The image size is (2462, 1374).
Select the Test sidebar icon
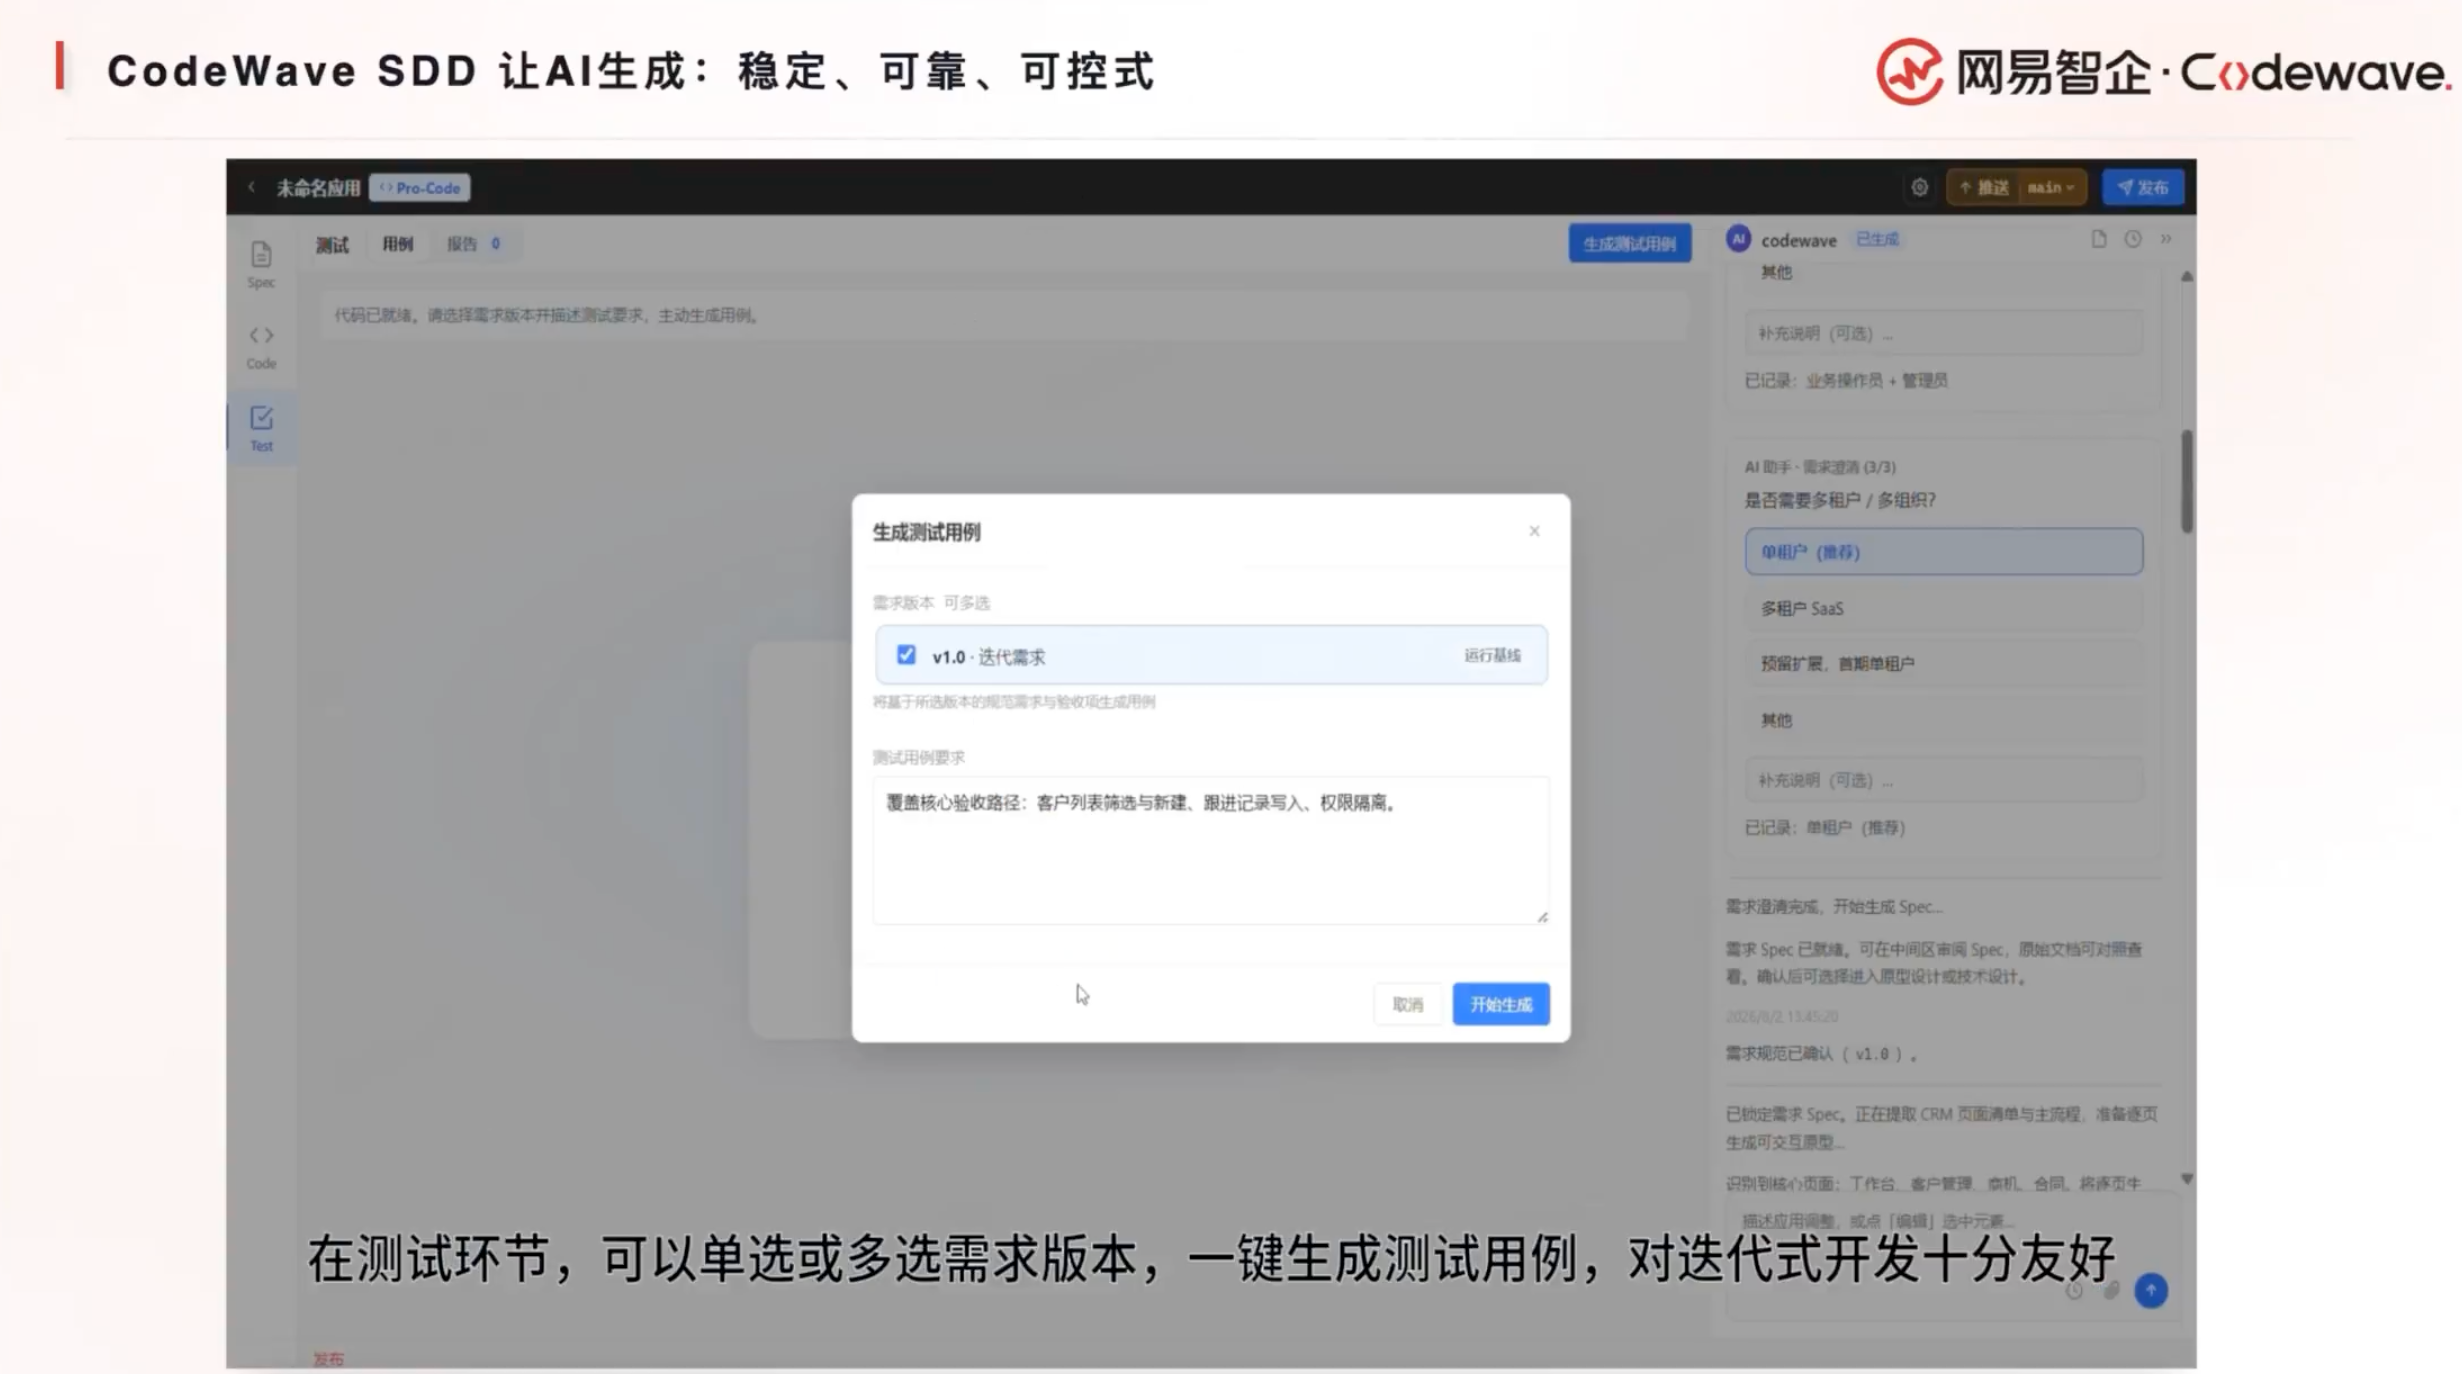(261, 428)
